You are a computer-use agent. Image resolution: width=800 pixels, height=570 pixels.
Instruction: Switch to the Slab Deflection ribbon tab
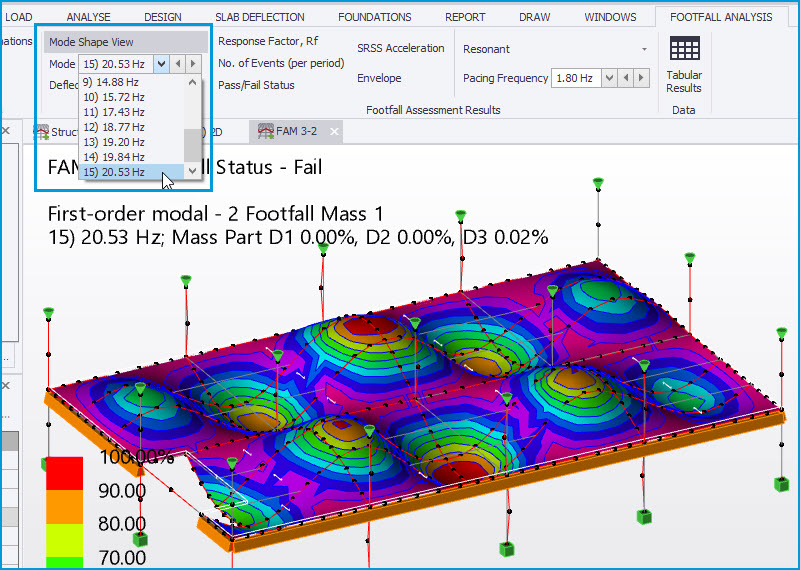click(x=260, y=17)
